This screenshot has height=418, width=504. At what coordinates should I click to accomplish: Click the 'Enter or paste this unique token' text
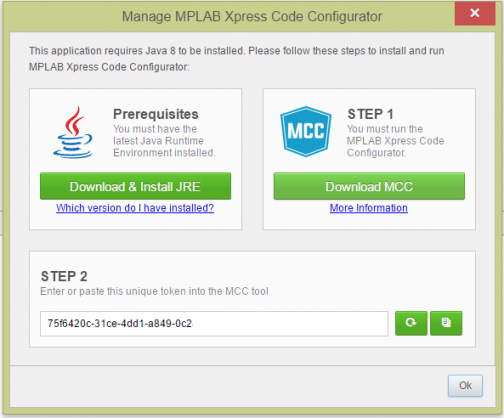tap(154, 291)
